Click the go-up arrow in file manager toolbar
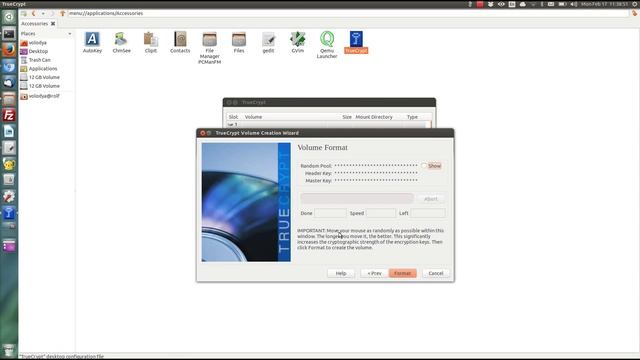 tap(62, 13)
